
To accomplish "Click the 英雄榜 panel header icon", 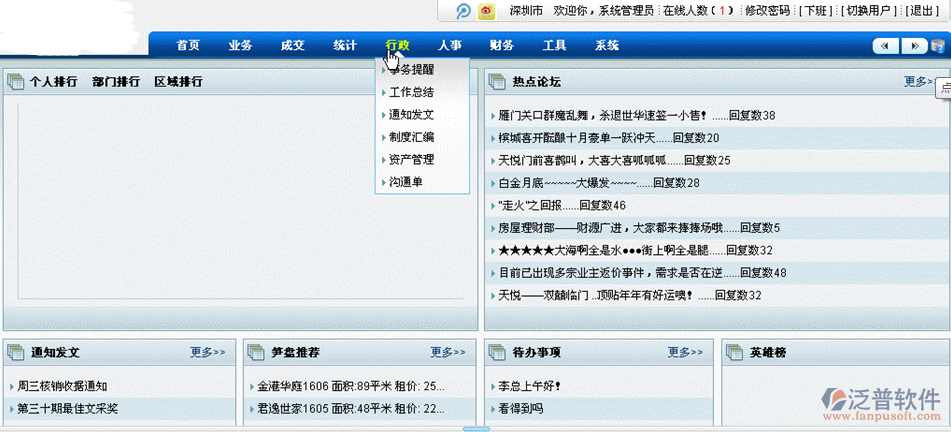I will [734, 352].
